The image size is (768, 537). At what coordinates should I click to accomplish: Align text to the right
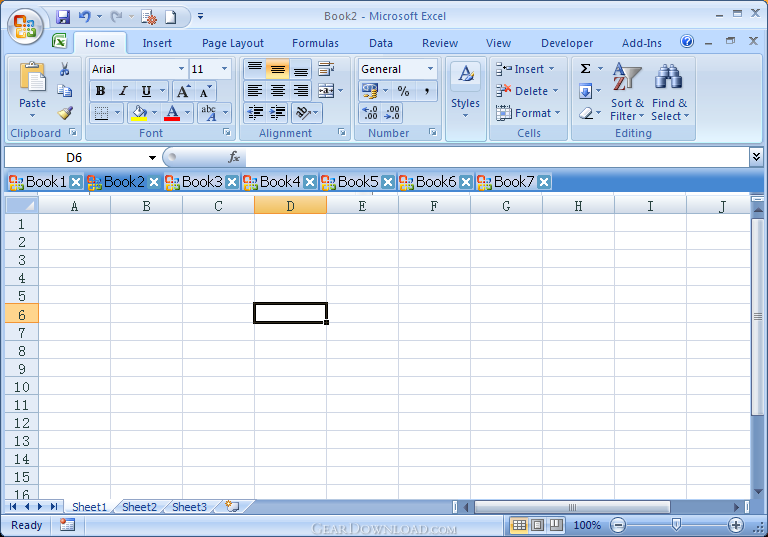coord(301,91)
